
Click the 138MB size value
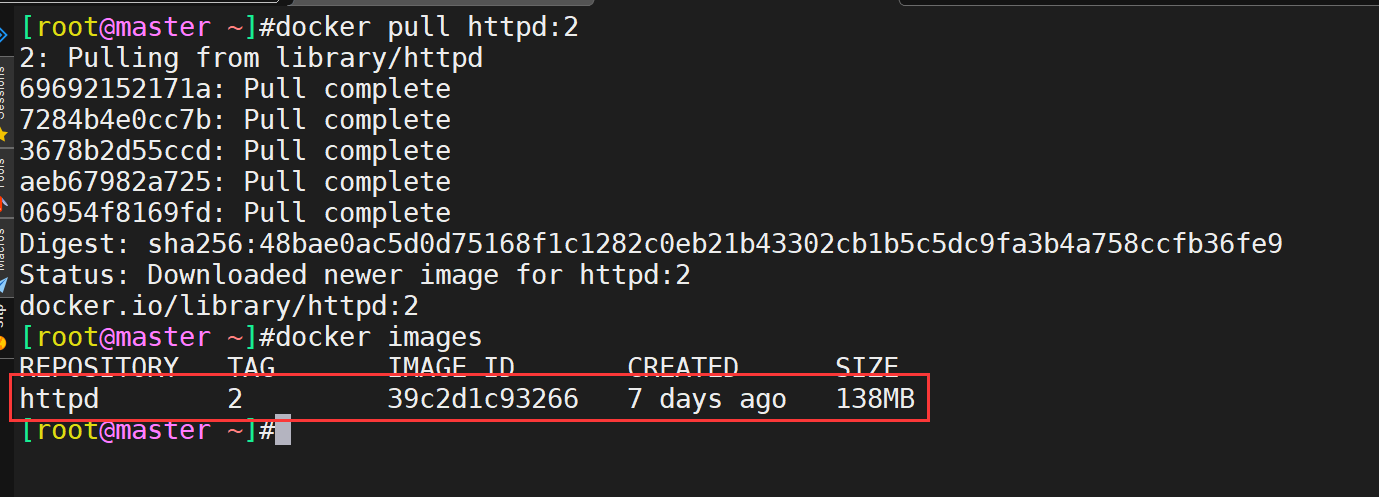(x=875, y=399)
